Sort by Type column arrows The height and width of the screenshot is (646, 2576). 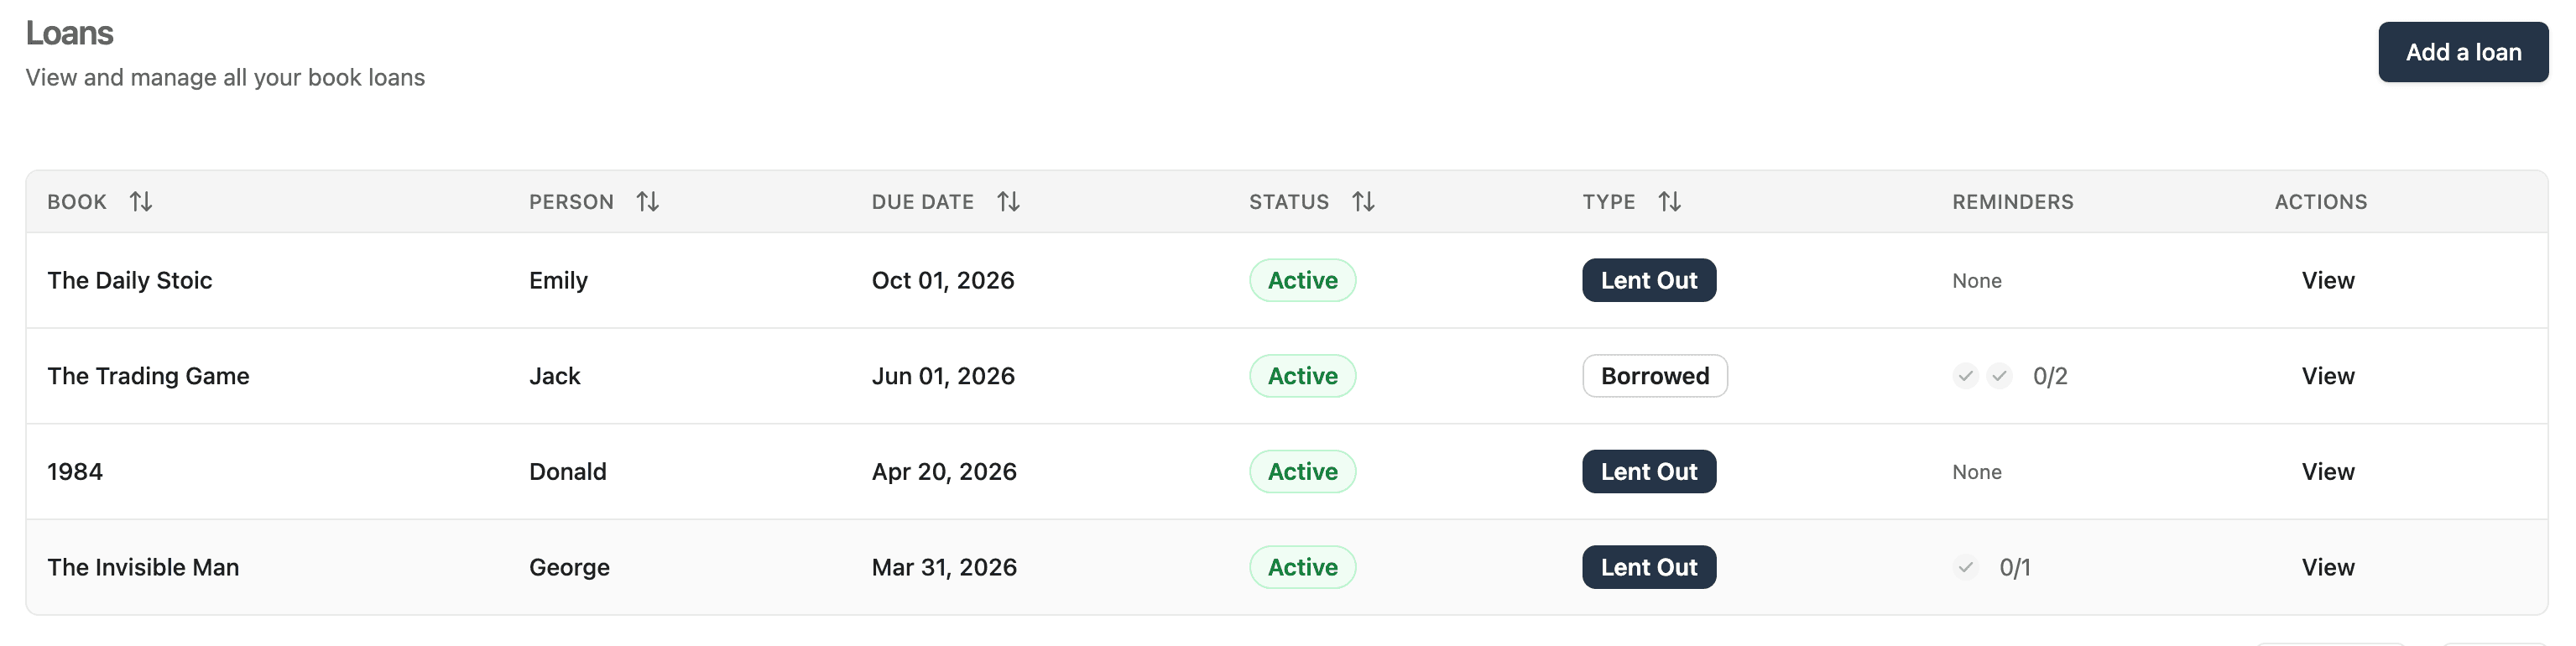point(1669,202)
